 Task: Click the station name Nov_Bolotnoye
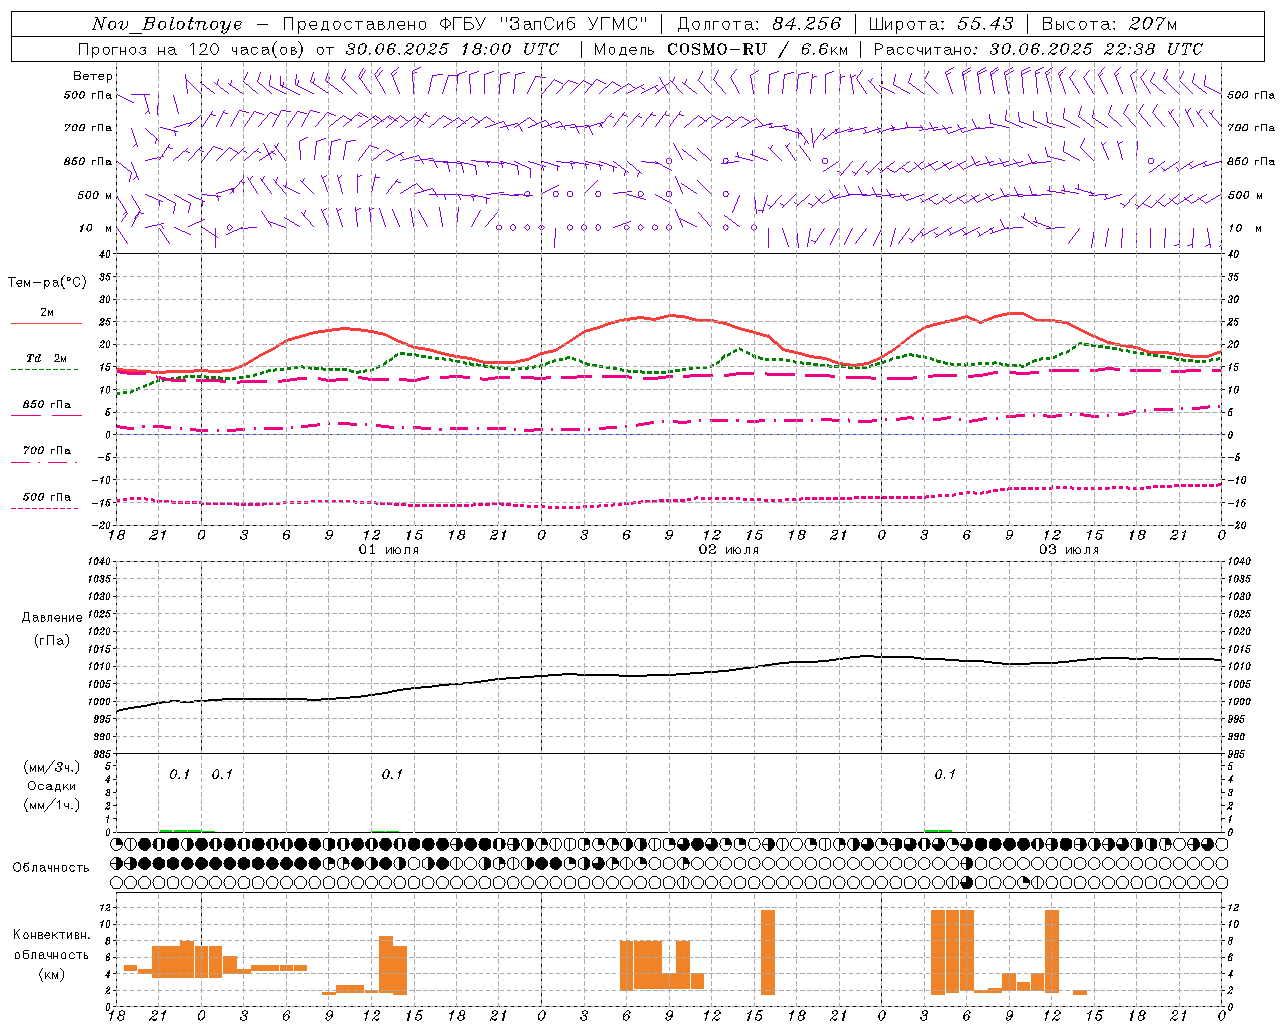click(167, 24)
